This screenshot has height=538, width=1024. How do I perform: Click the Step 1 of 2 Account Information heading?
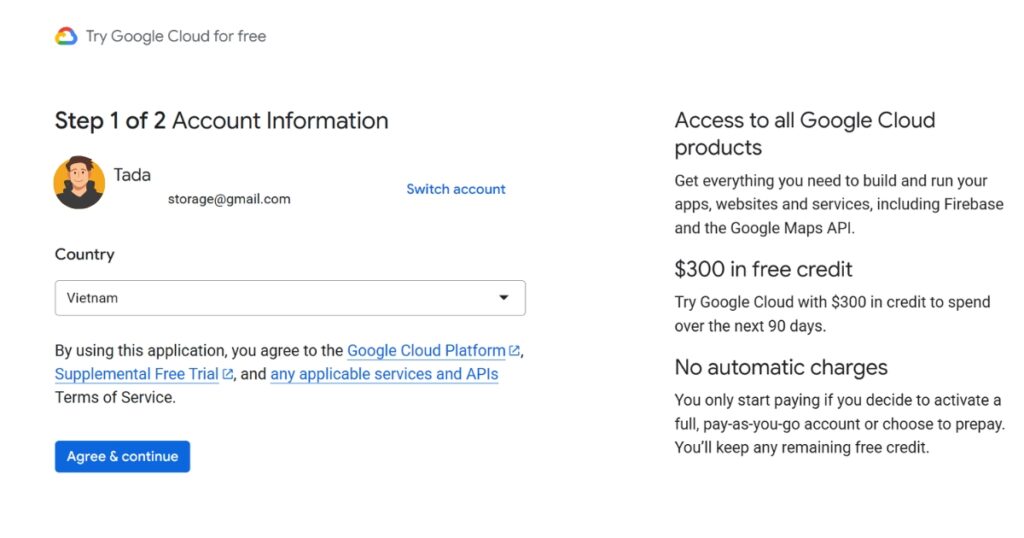pyautogui.click(x=221, y=121)
